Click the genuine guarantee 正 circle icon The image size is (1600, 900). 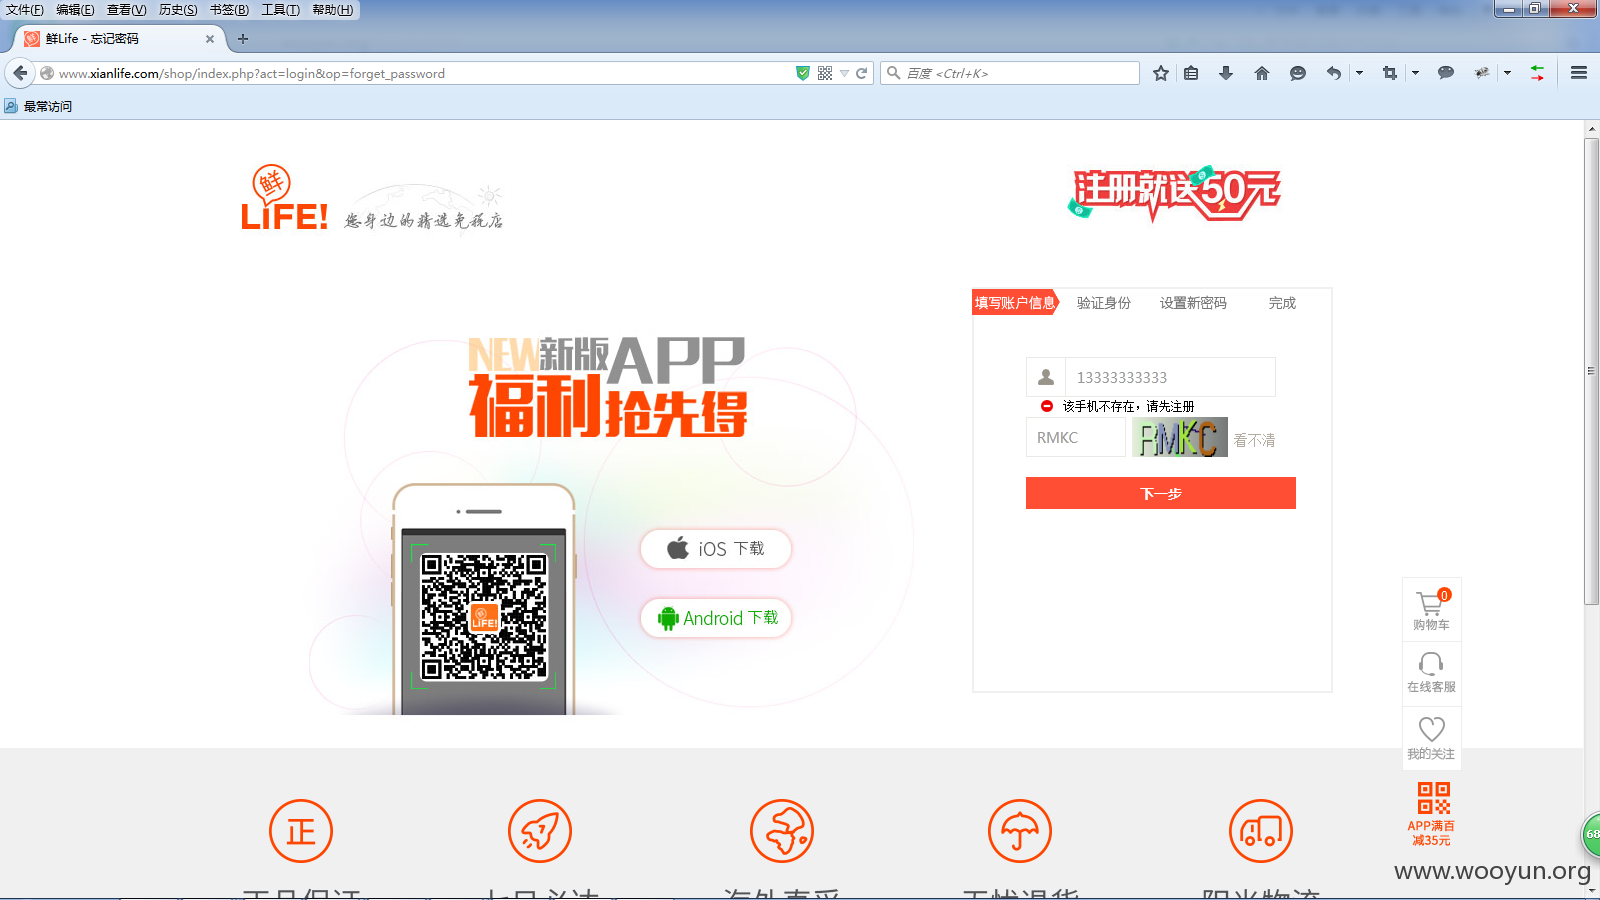pos(301,831)
